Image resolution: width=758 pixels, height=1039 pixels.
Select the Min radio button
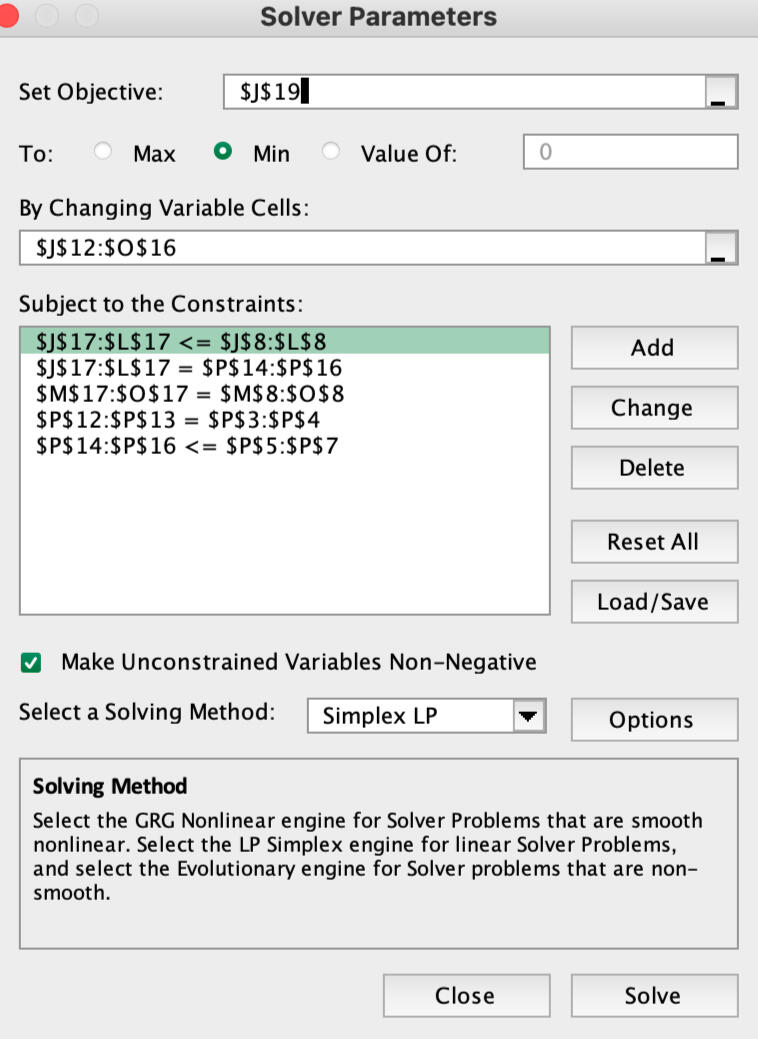pyautogui.click(x=225, y=153)
